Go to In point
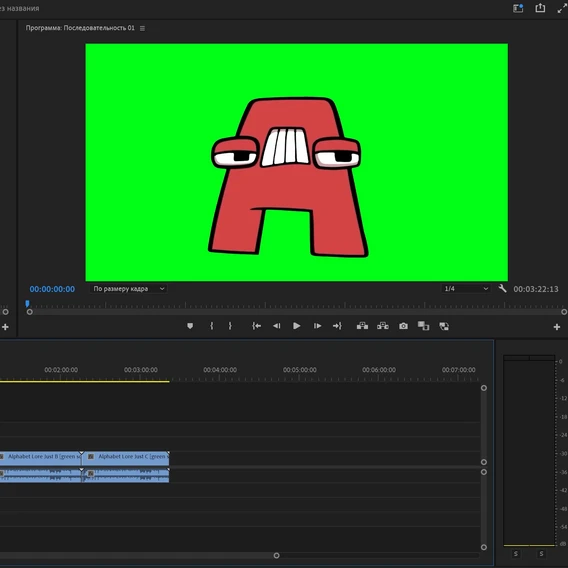This screenshot has height=568, width=568. [256, 326]
